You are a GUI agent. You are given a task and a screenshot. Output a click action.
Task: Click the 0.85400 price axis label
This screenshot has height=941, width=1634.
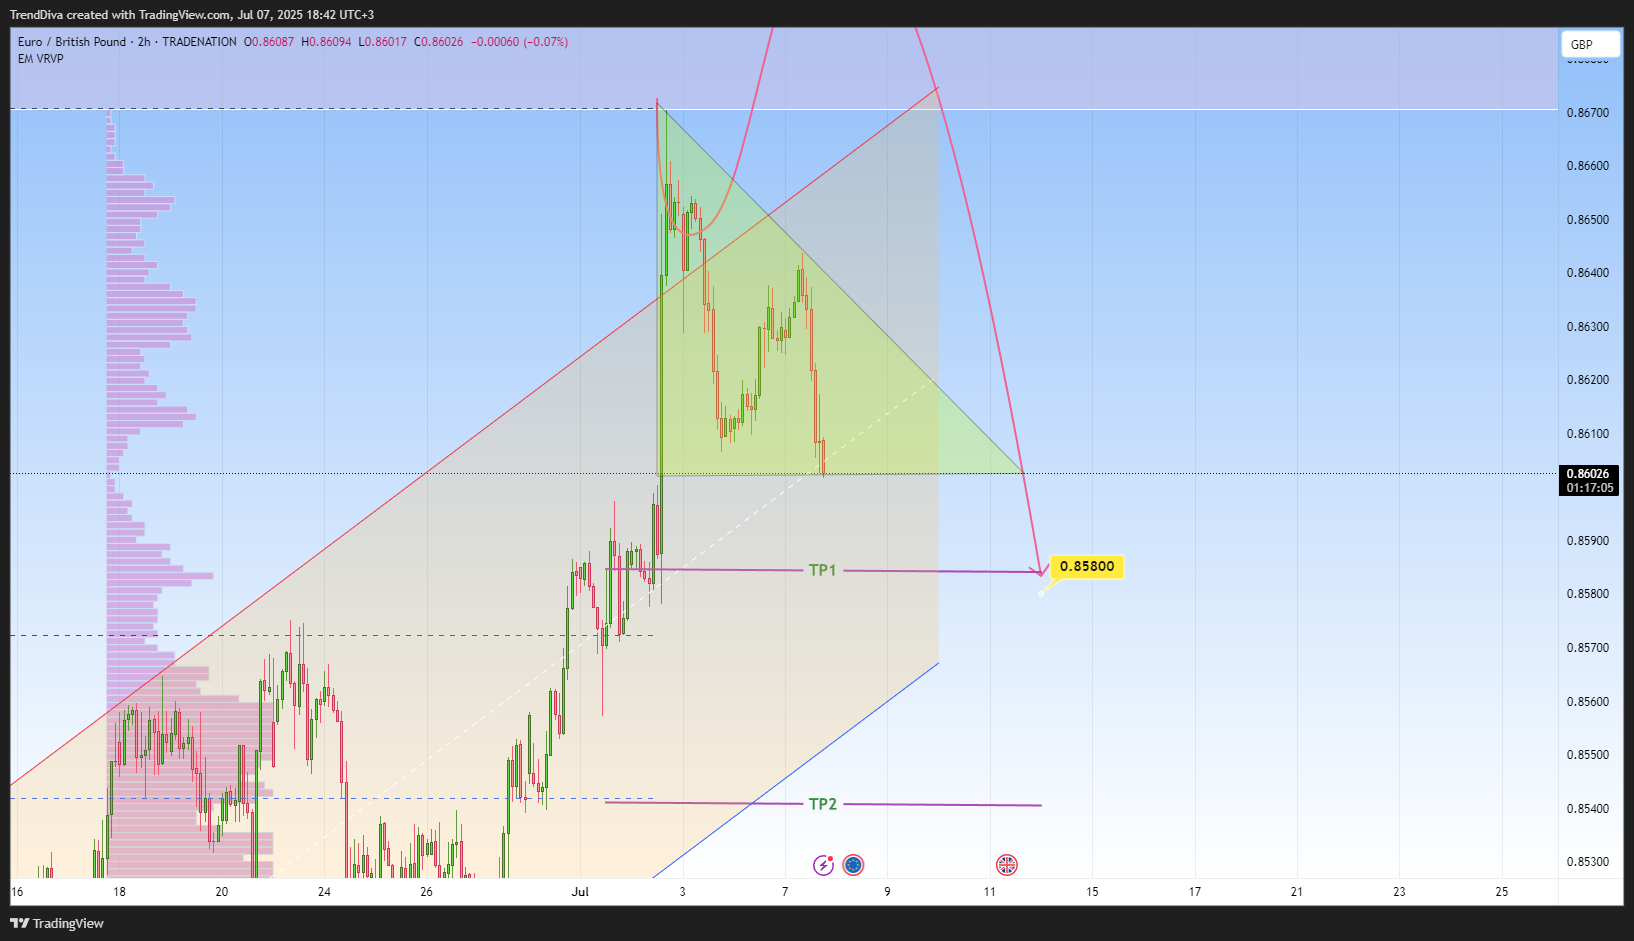tap(1588, 809)
